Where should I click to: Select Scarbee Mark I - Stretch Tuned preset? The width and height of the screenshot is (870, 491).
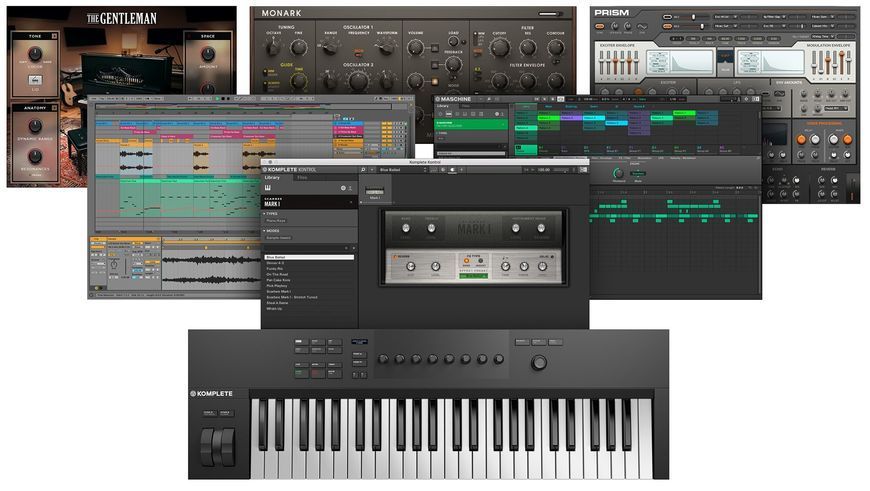pos(292,297)
